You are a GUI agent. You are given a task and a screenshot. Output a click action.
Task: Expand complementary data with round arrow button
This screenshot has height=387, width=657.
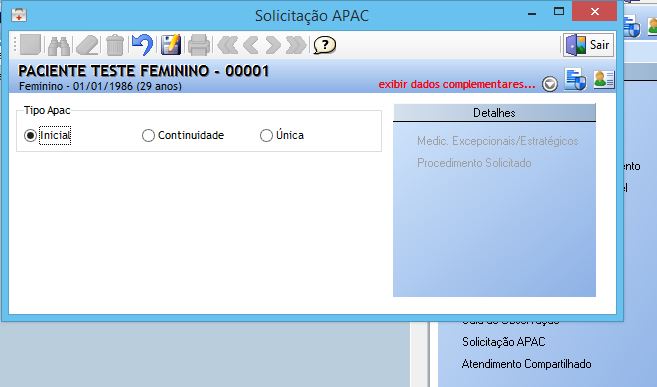coord(550,84)
